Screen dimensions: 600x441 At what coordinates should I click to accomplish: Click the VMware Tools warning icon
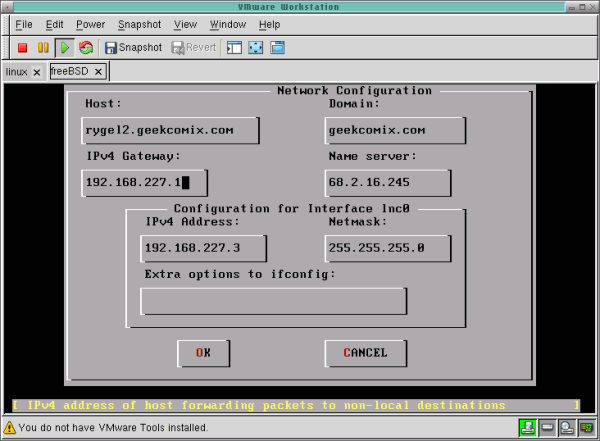(x=10, y=427)
